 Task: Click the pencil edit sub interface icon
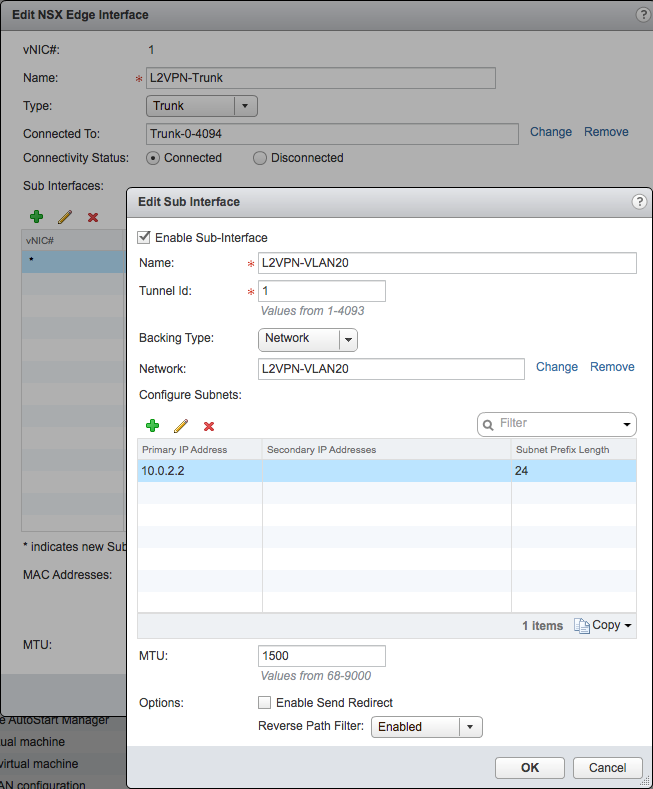coord(65,216)
